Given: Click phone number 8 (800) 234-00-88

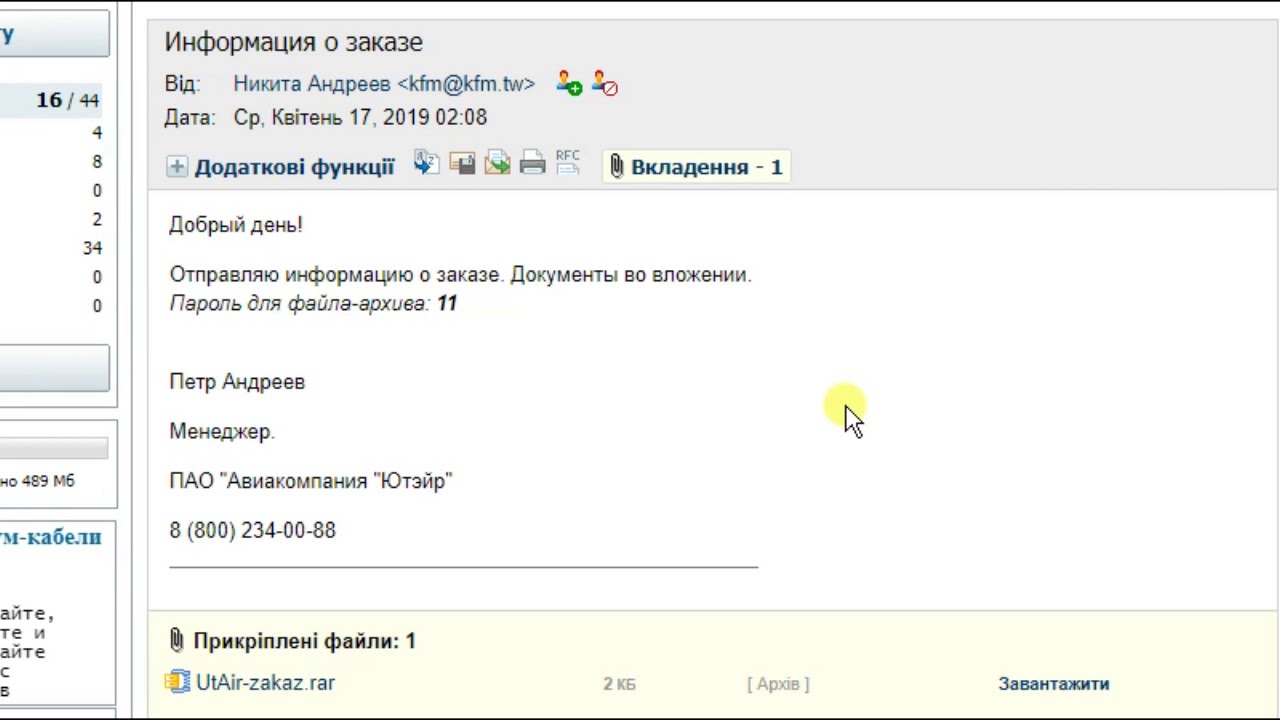Looking at the screenshot, I should (x=253, y=531).
